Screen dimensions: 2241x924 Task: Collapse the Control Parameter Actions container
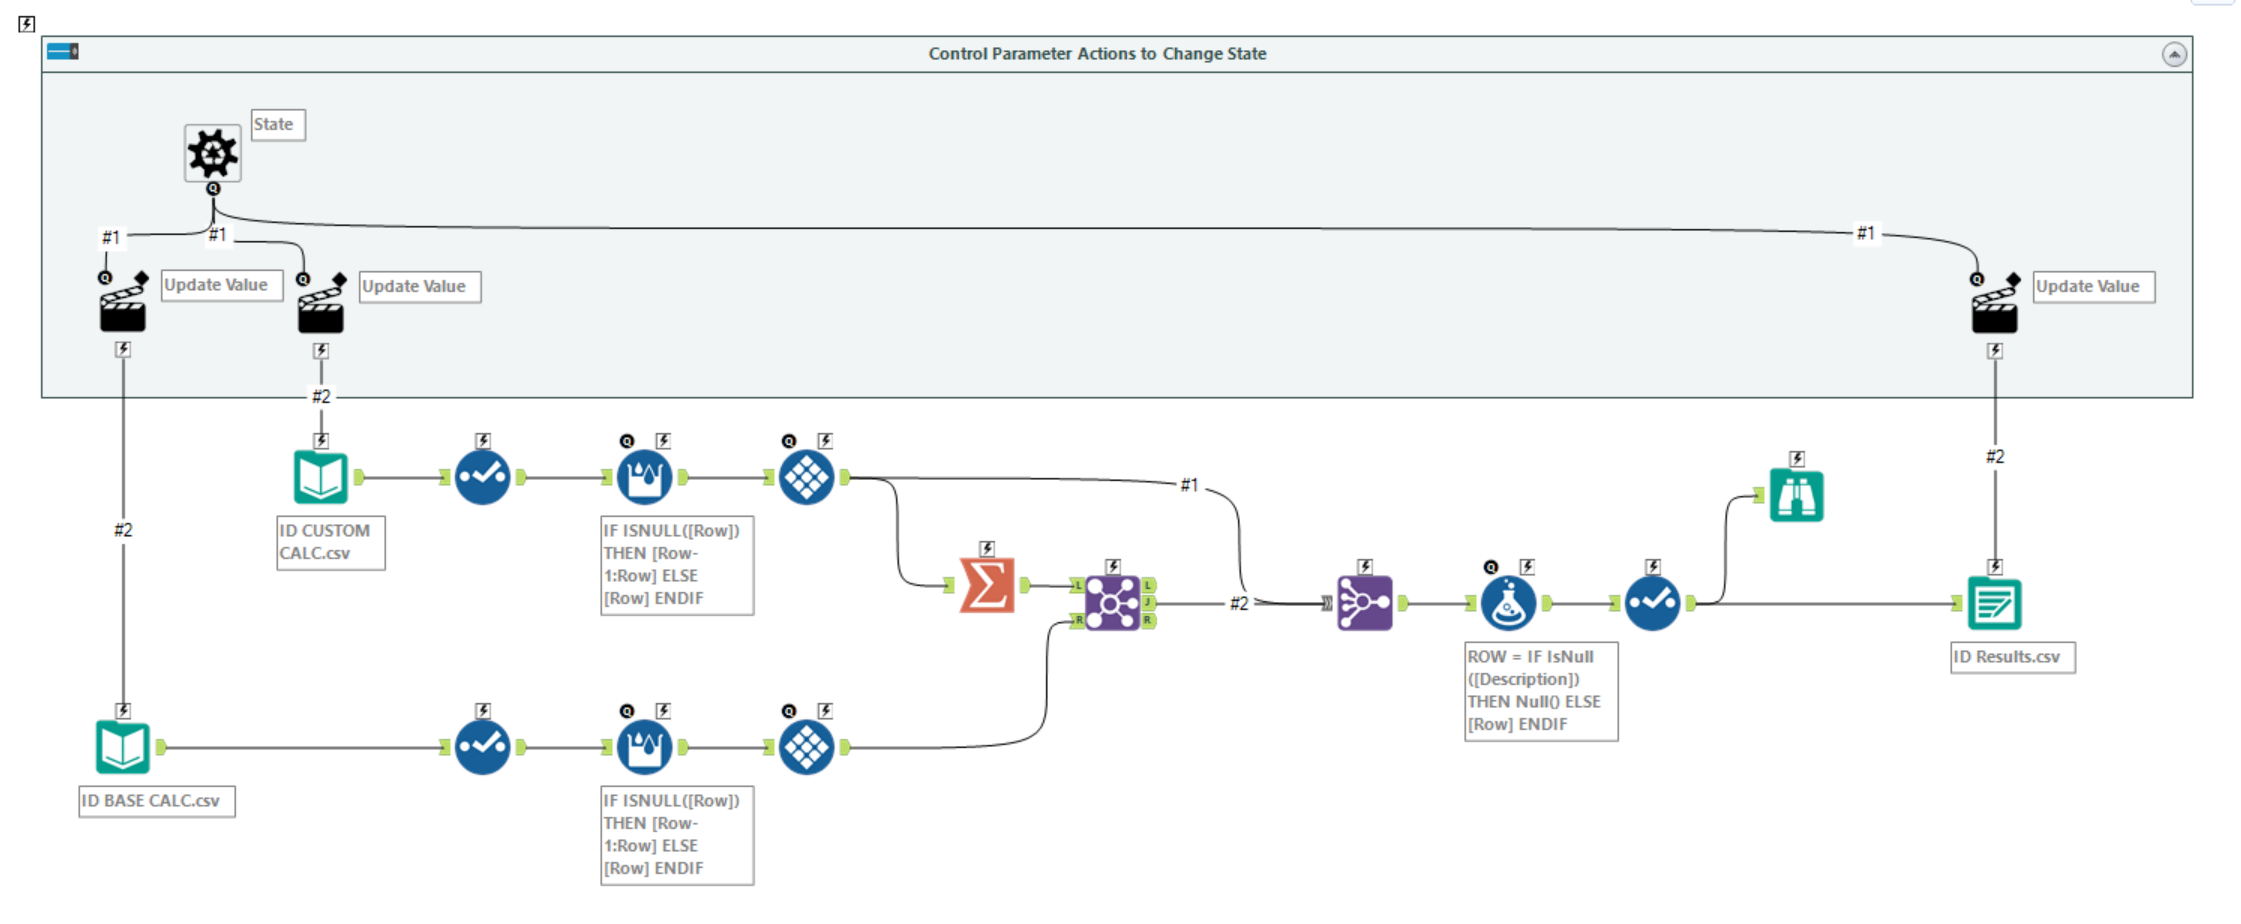click(2174, 54)
